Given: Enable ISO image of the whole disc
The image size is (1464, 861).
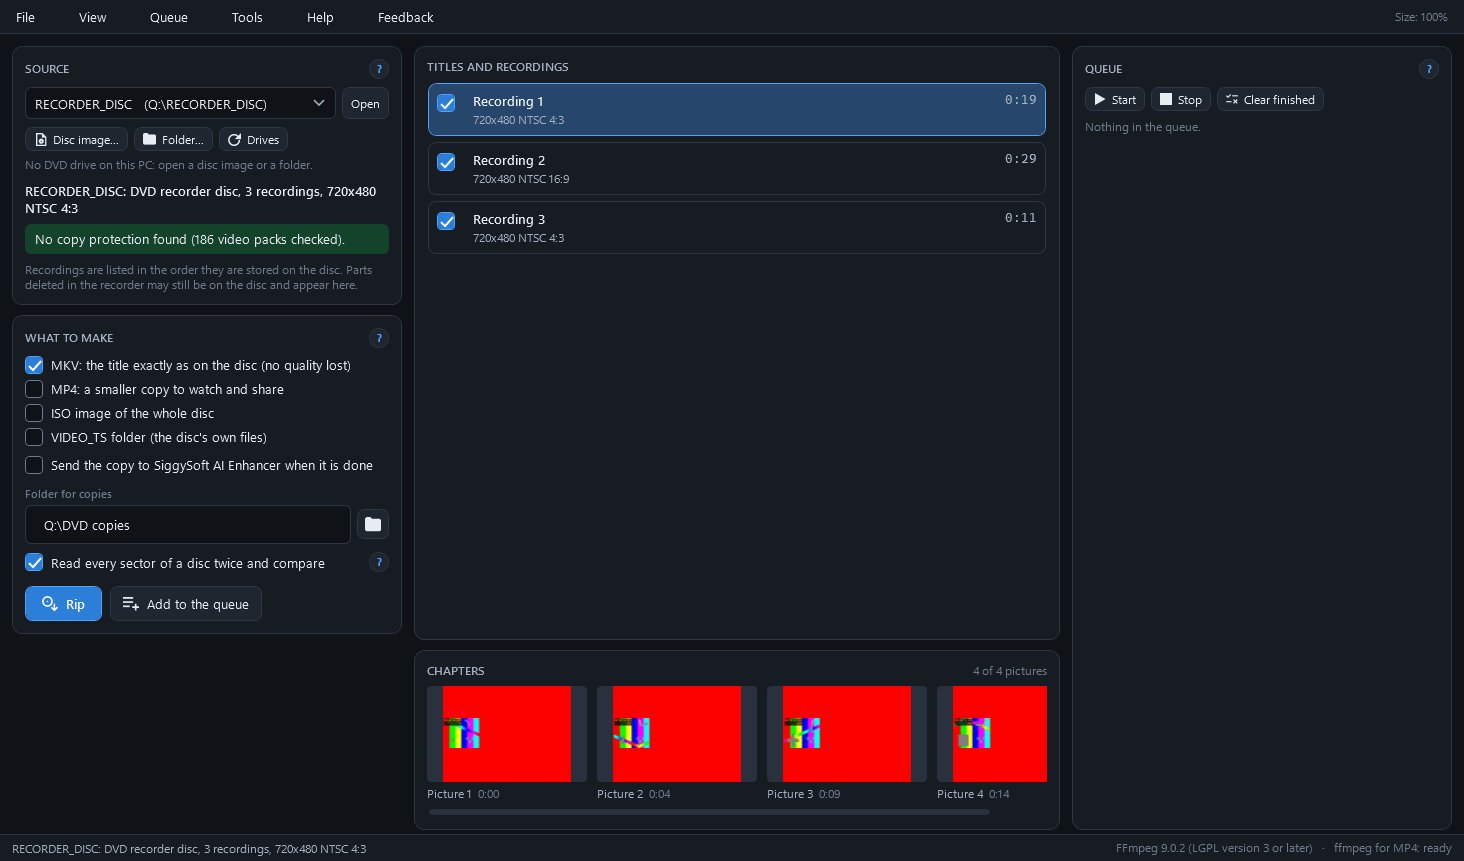Looking at the screenshot, I should point(34,413).
